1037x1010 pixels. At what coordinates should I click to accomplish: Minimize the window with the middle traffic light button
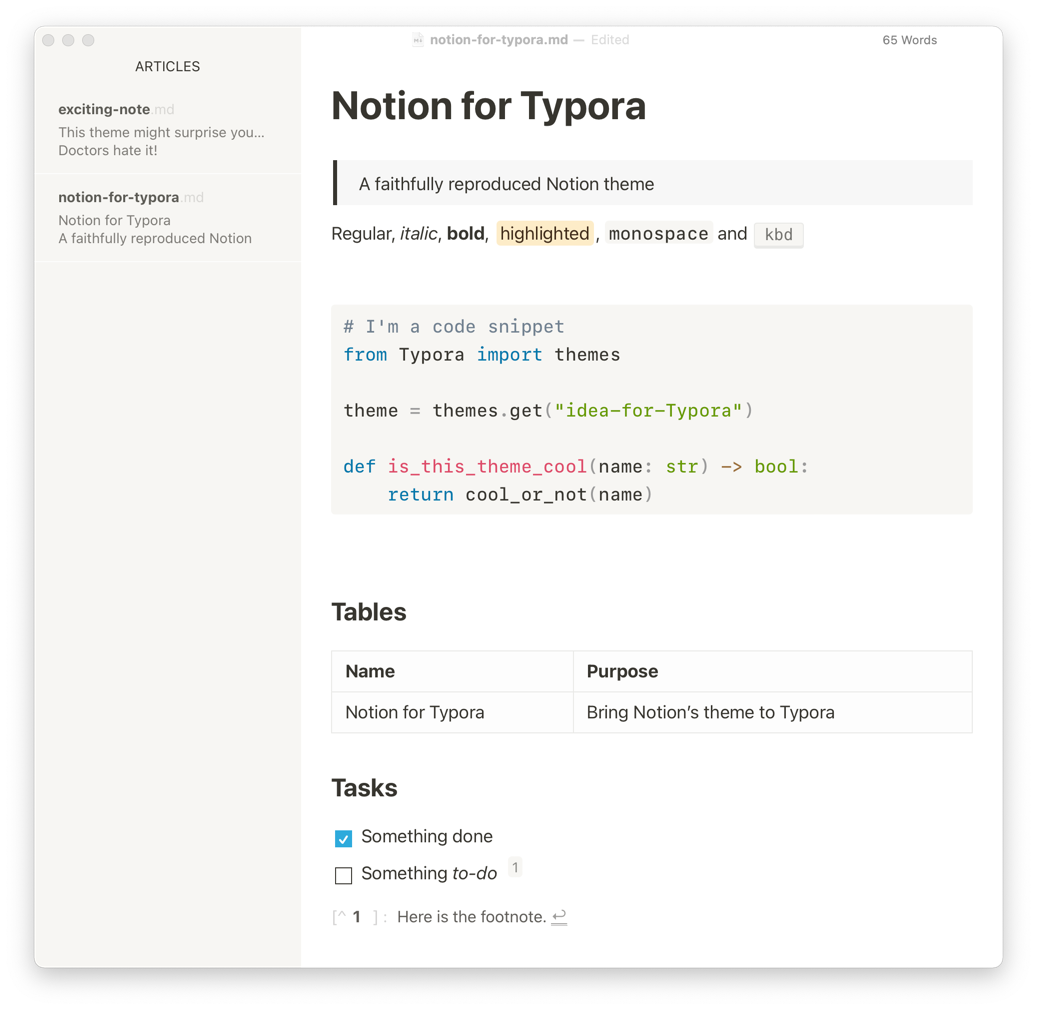(x=68, y=40)
